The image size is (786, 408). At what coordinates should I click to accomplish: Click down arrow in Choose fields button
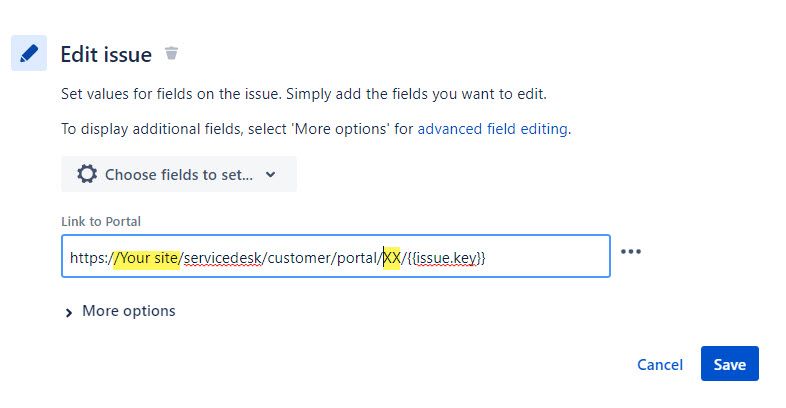pos(271,174)
